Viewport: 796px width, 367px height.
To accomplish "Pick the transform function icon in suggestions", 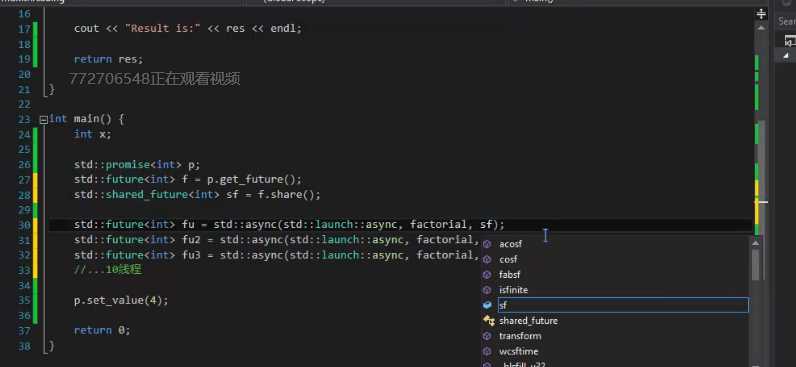I will click(487, 336).
